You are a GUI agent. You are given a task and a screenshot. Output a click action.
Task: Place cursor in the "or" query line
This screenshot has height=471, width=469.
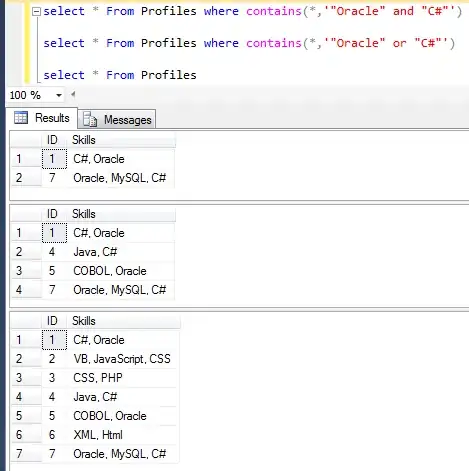tap(249, 43)
